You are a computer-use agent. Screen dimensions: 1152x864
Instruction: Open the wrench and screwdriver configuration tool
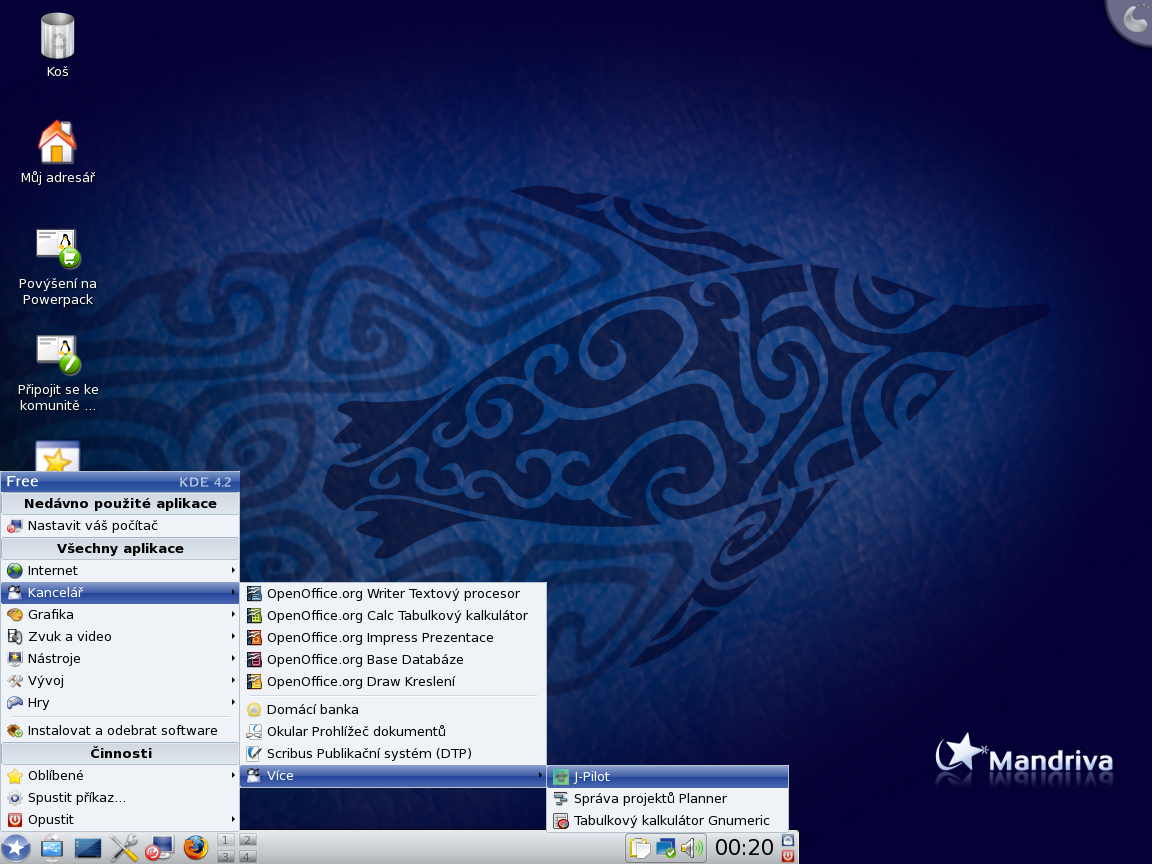coord(123,848)
